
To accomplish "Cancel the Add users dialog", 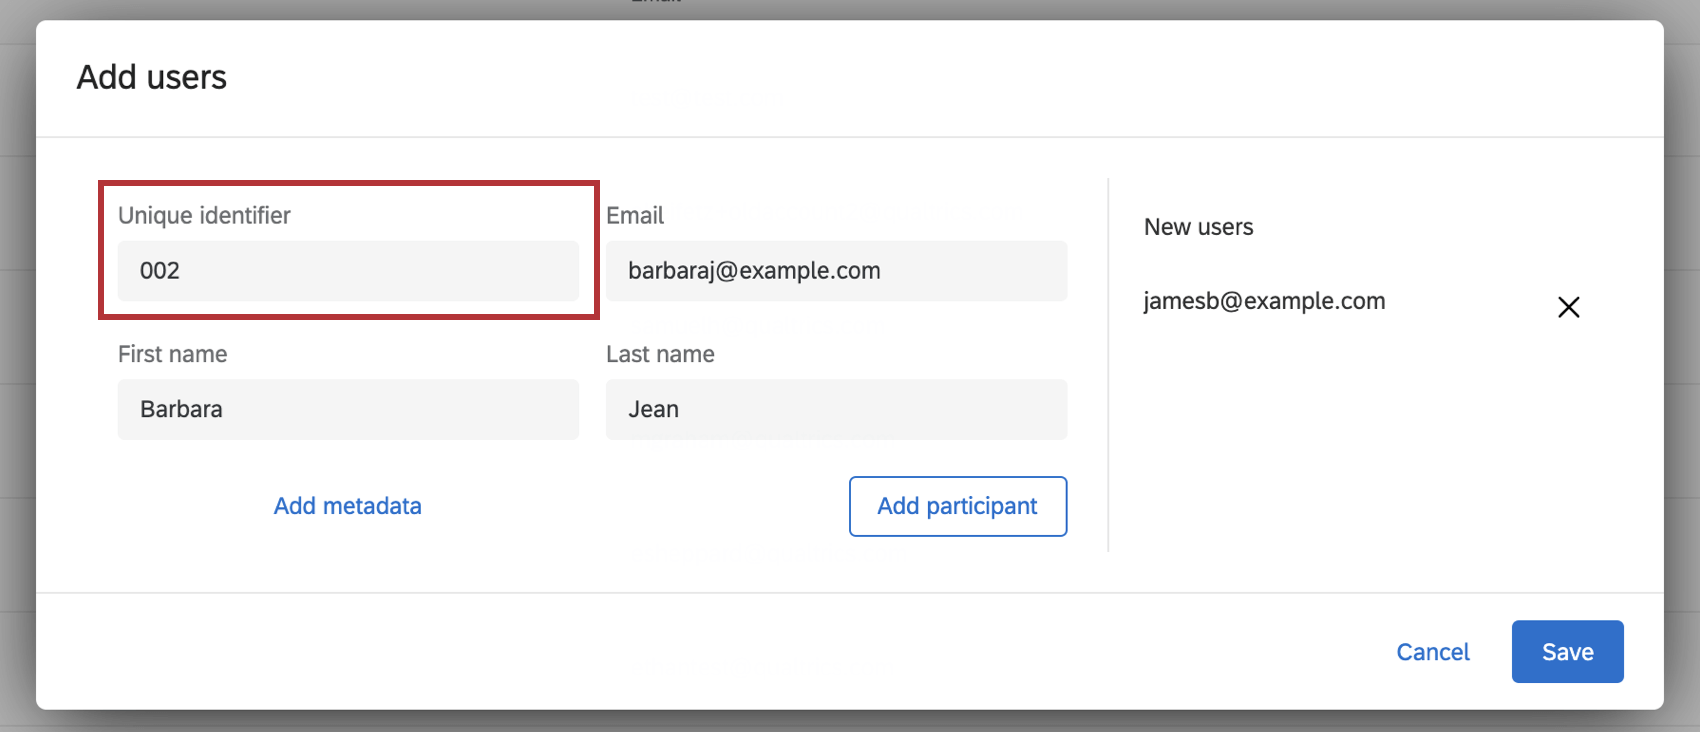I will click(1432, 652).
